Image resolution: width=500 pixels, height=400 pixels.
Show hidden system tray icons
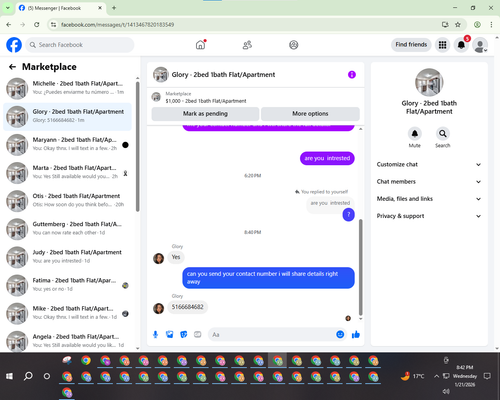[x=436, y=376]
